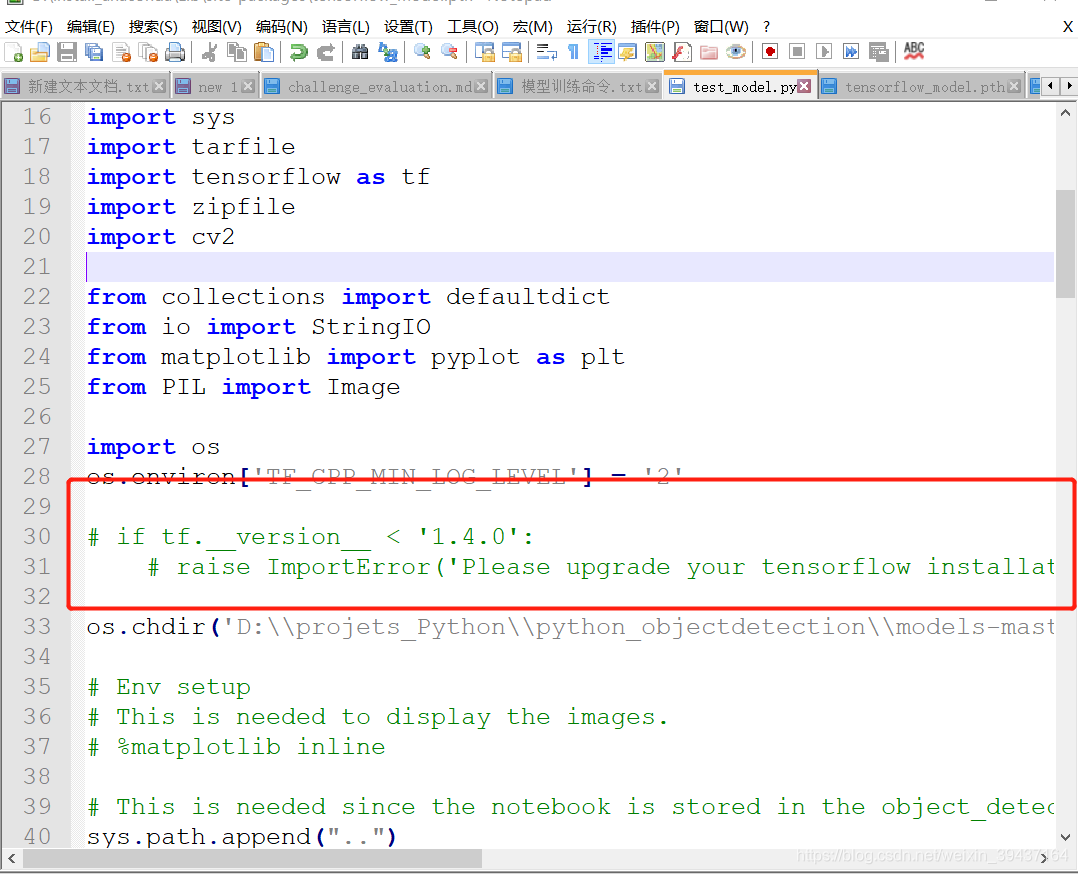Stop macro recording with the square button
Image resolution: width=1078 pixels, height=874 pixels.
point(797,52)
